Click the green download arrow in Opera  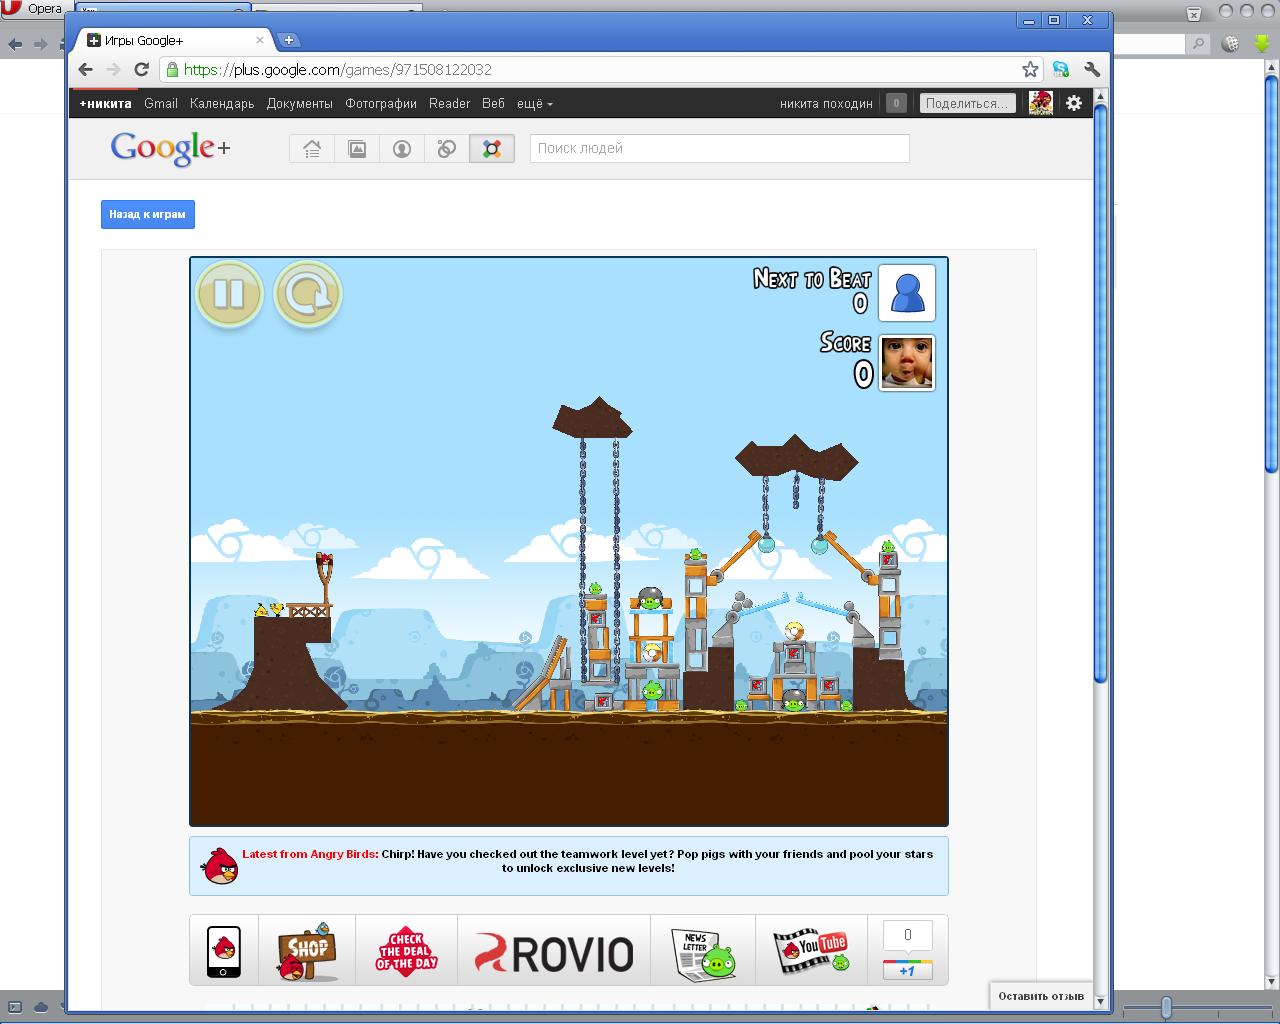click(1260, 43)
